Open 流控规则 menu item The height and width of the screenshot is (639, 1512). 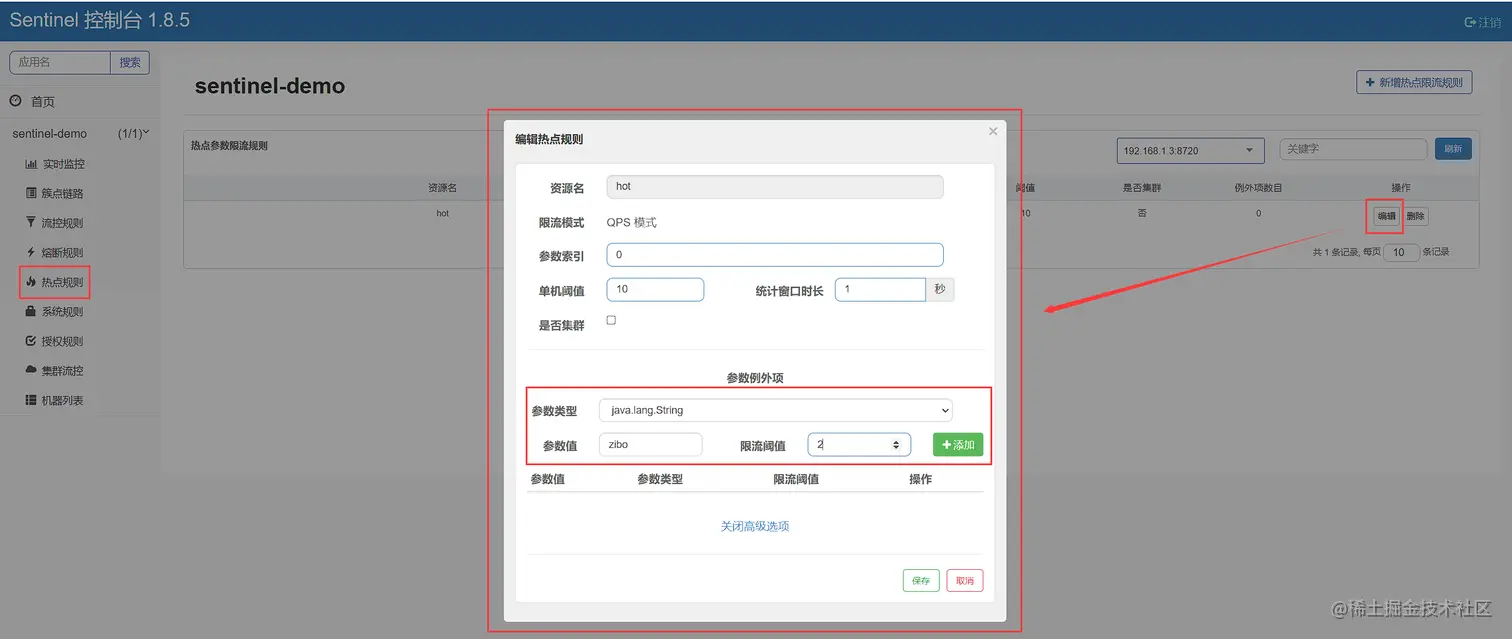coord(63,223)
